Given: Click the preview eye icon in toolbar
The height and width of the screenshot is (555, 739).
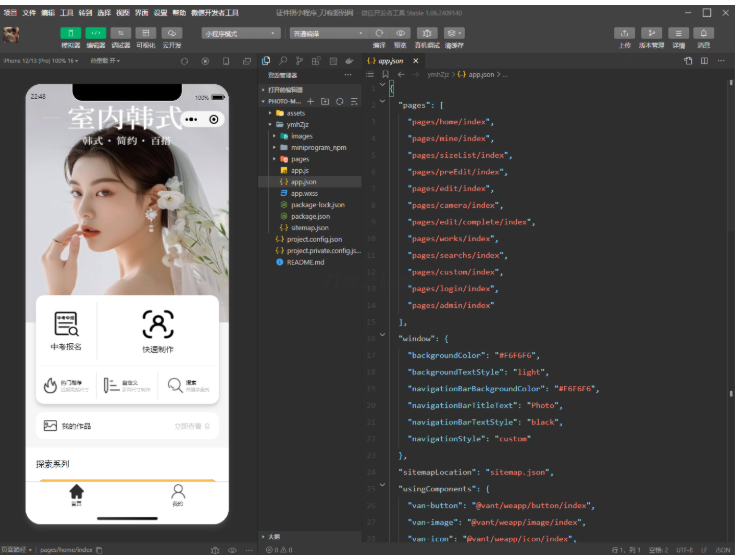Looking at the screenshot, I should 401,33.
